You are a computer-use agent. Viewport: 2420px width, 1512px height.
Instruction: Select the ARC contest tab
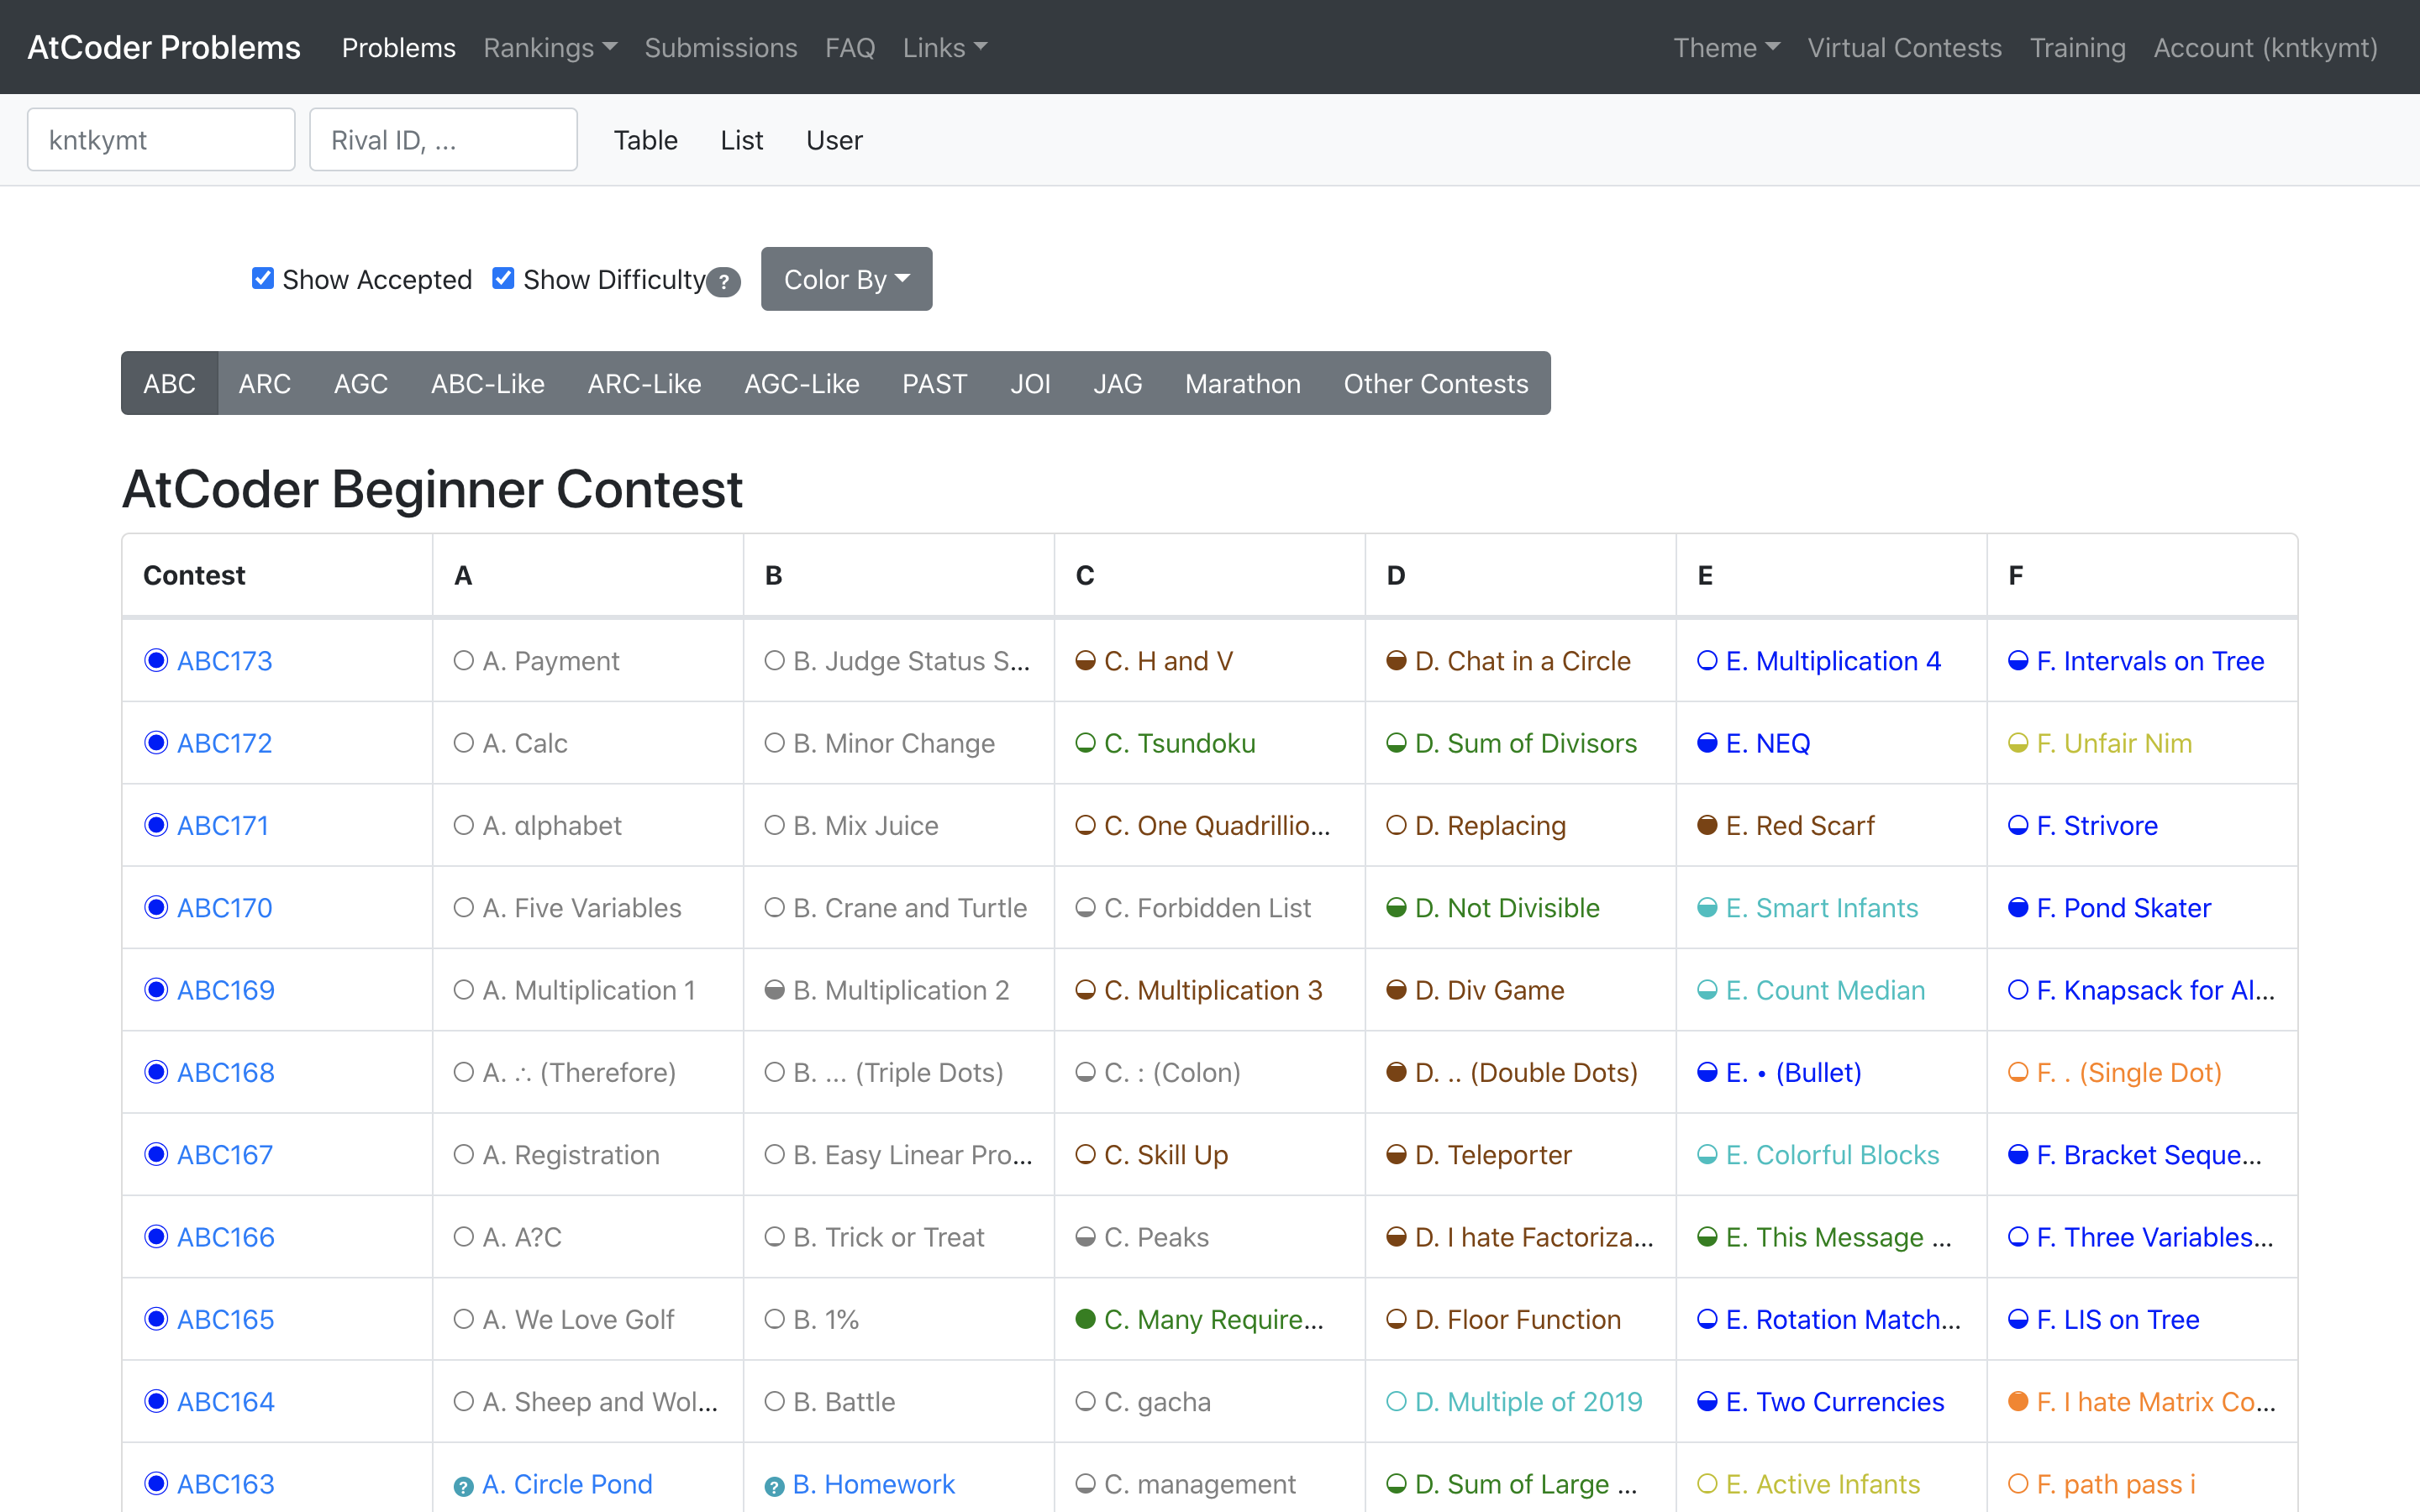pos(264,383)
